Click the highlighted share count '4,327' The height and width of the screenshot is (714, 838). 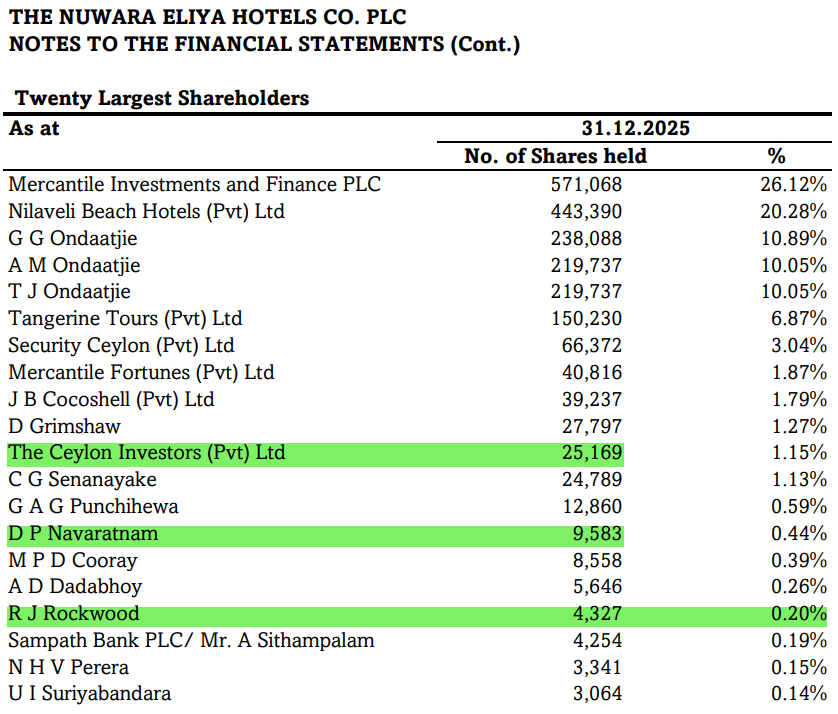pyautogui.click(x=597, y=614)
